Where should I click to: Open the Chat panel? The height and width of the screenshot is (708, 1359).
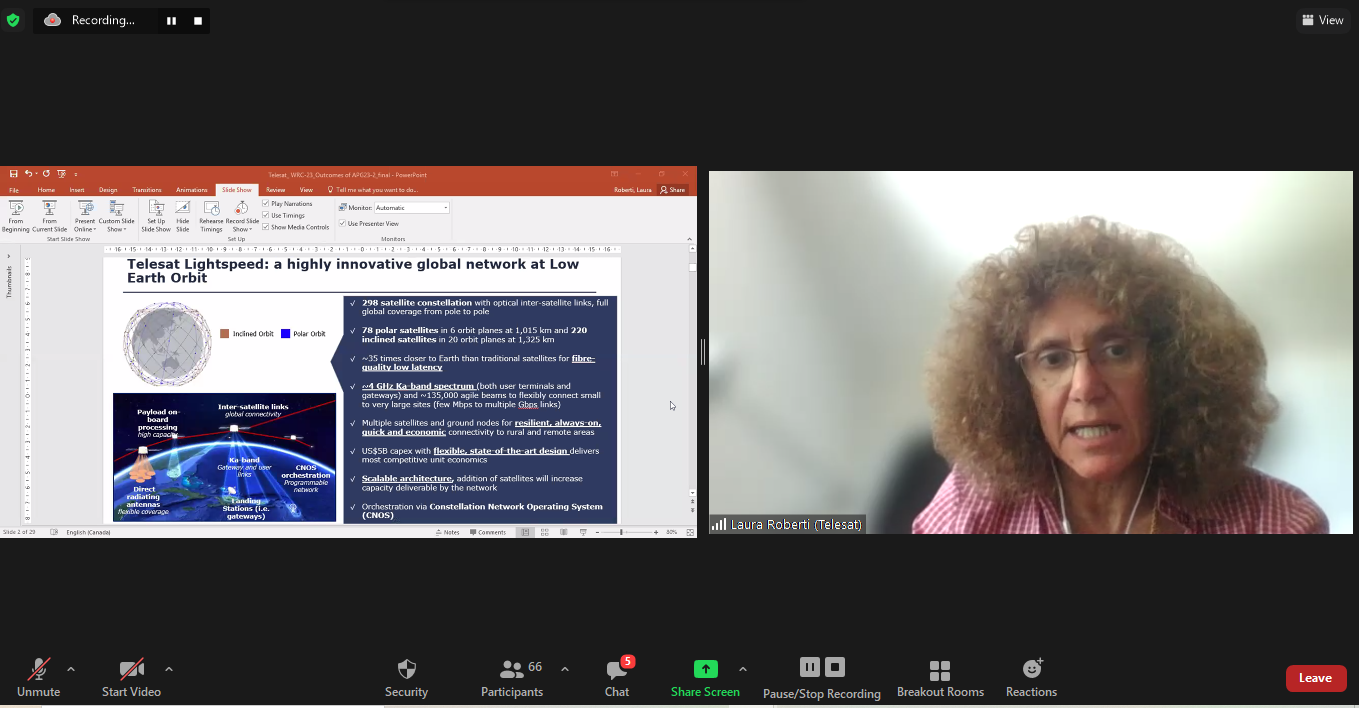coord(617,677)
